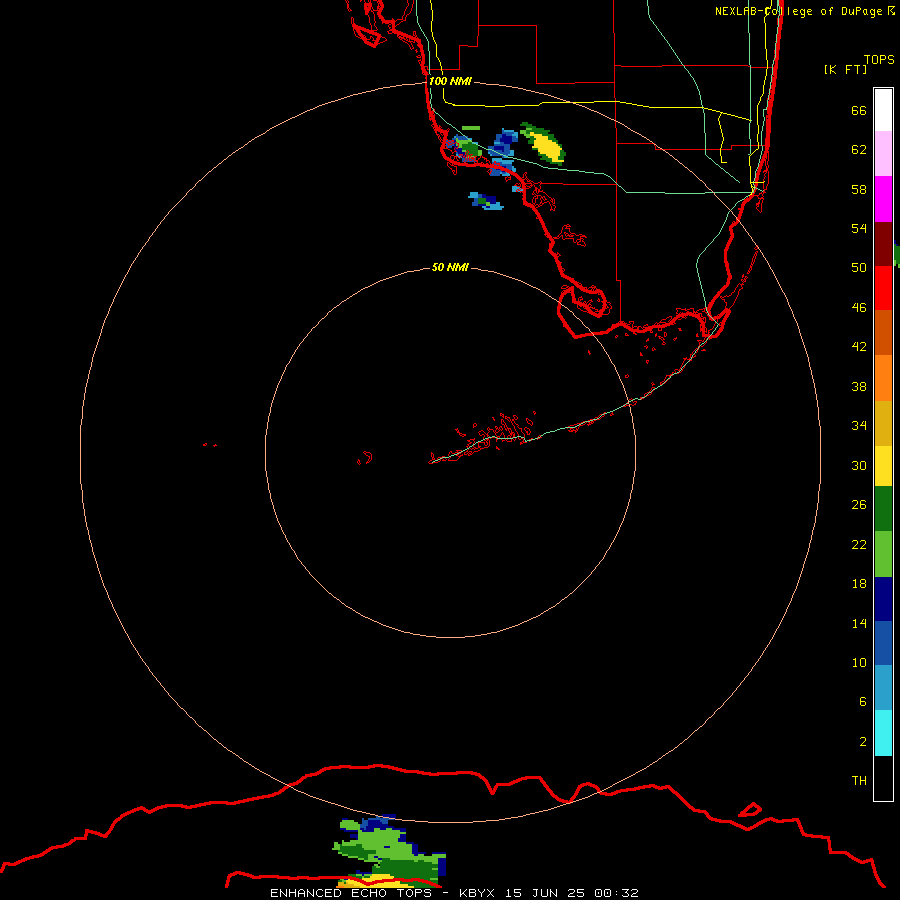Click the 50 NMI range ring label
This screenshot has width=900, height=900.
(450, 267)
